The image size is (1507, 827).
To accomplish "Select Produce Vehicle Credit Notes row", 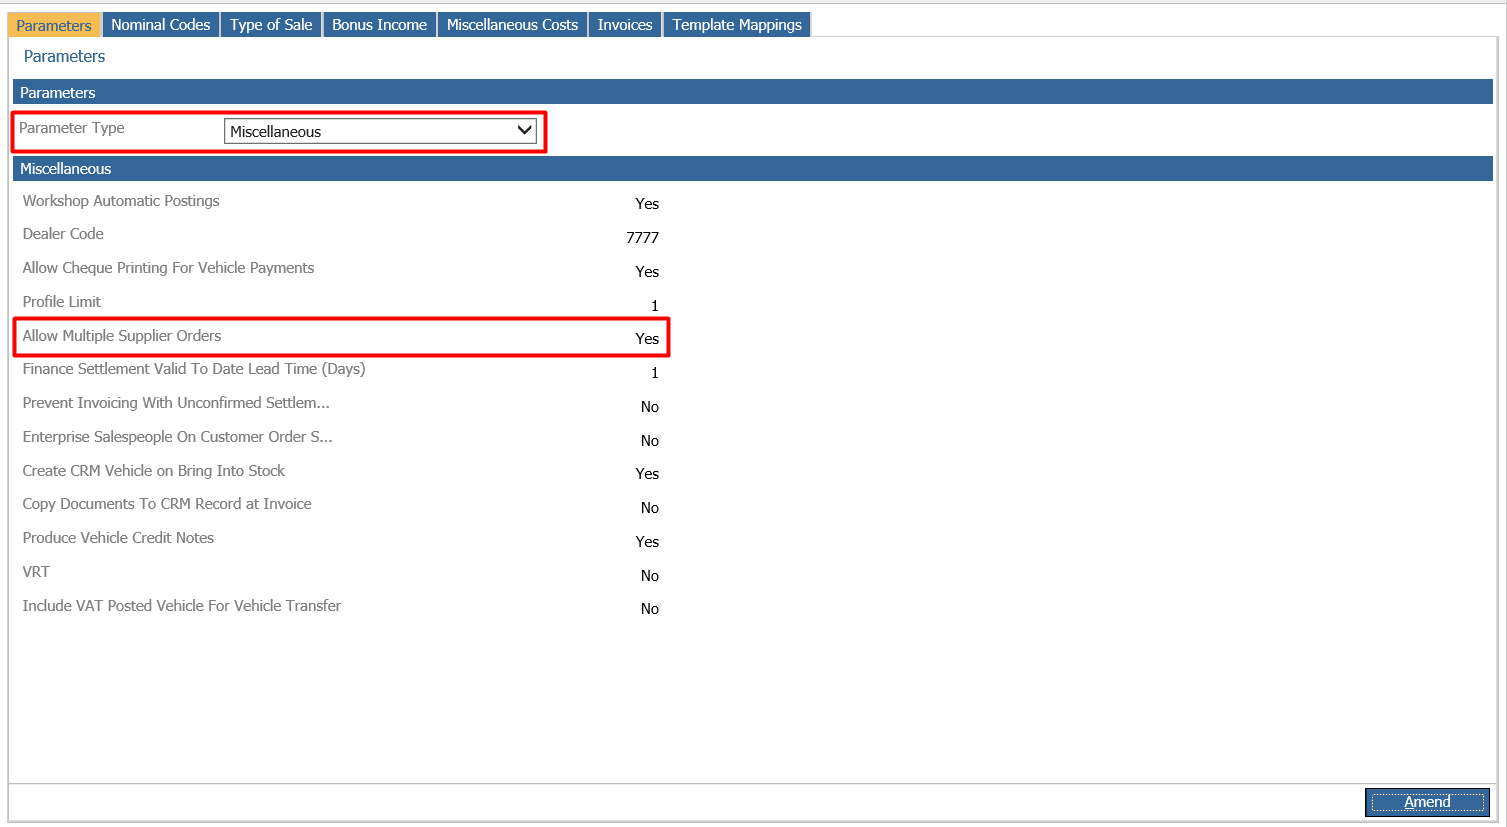I will click(341, 539).
